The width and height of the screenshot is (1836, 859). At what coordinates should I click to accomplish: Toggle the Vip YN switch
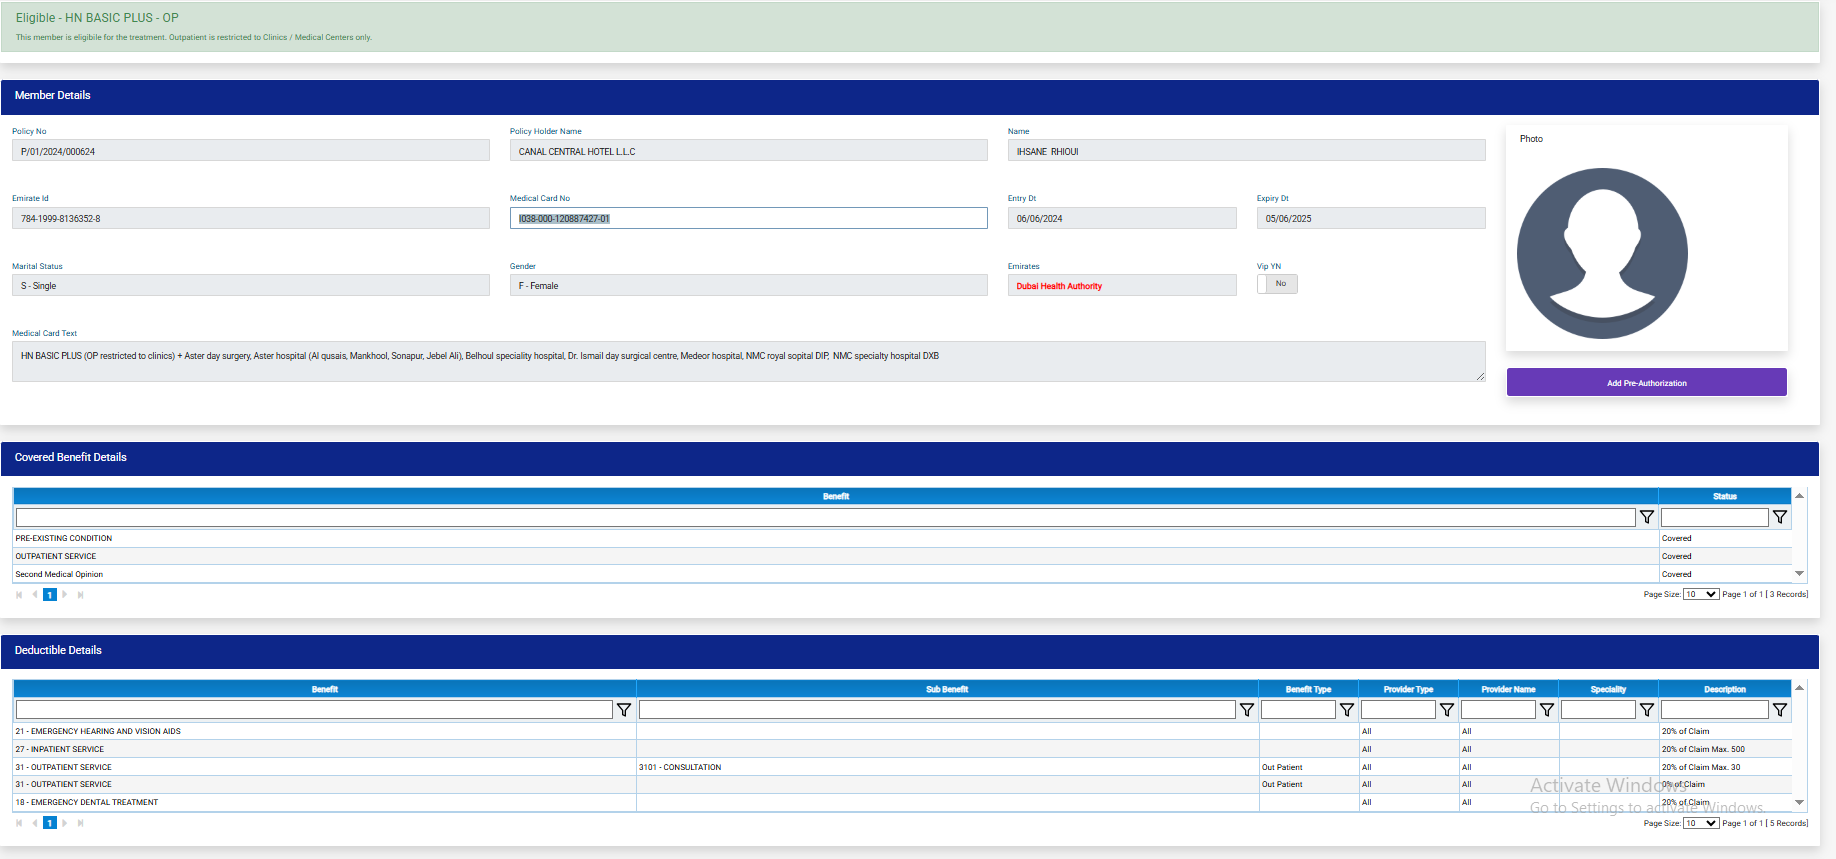click(x=1277, y=284)
